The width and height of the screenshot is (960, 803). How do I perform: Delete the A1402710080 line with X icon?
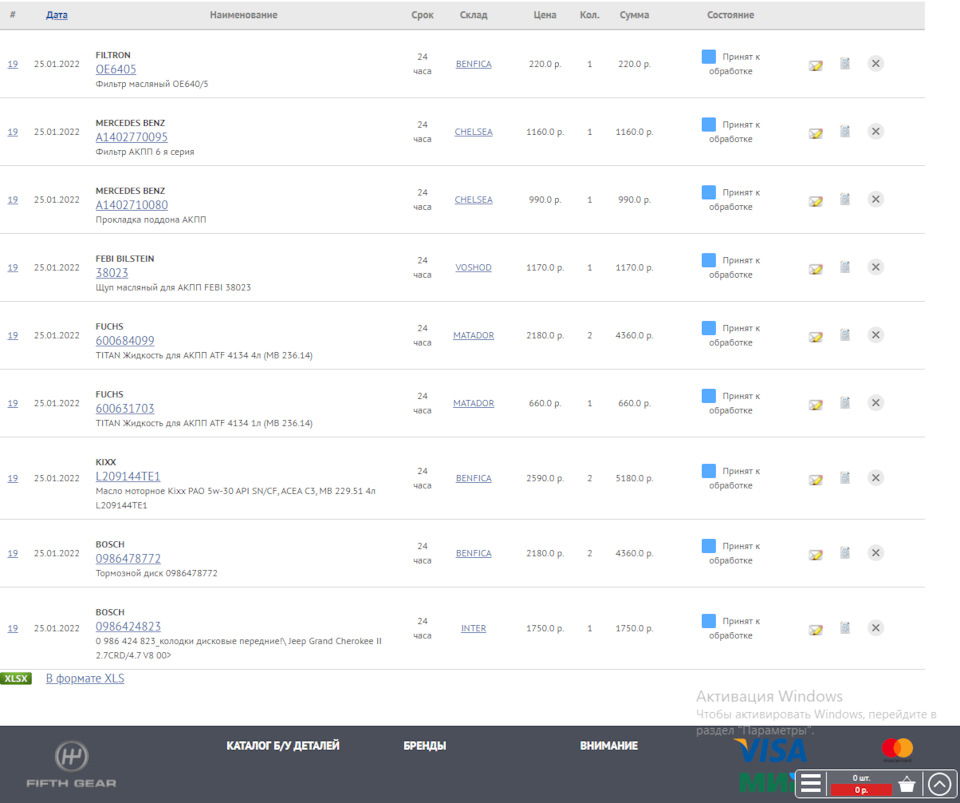tap(876, 200)
